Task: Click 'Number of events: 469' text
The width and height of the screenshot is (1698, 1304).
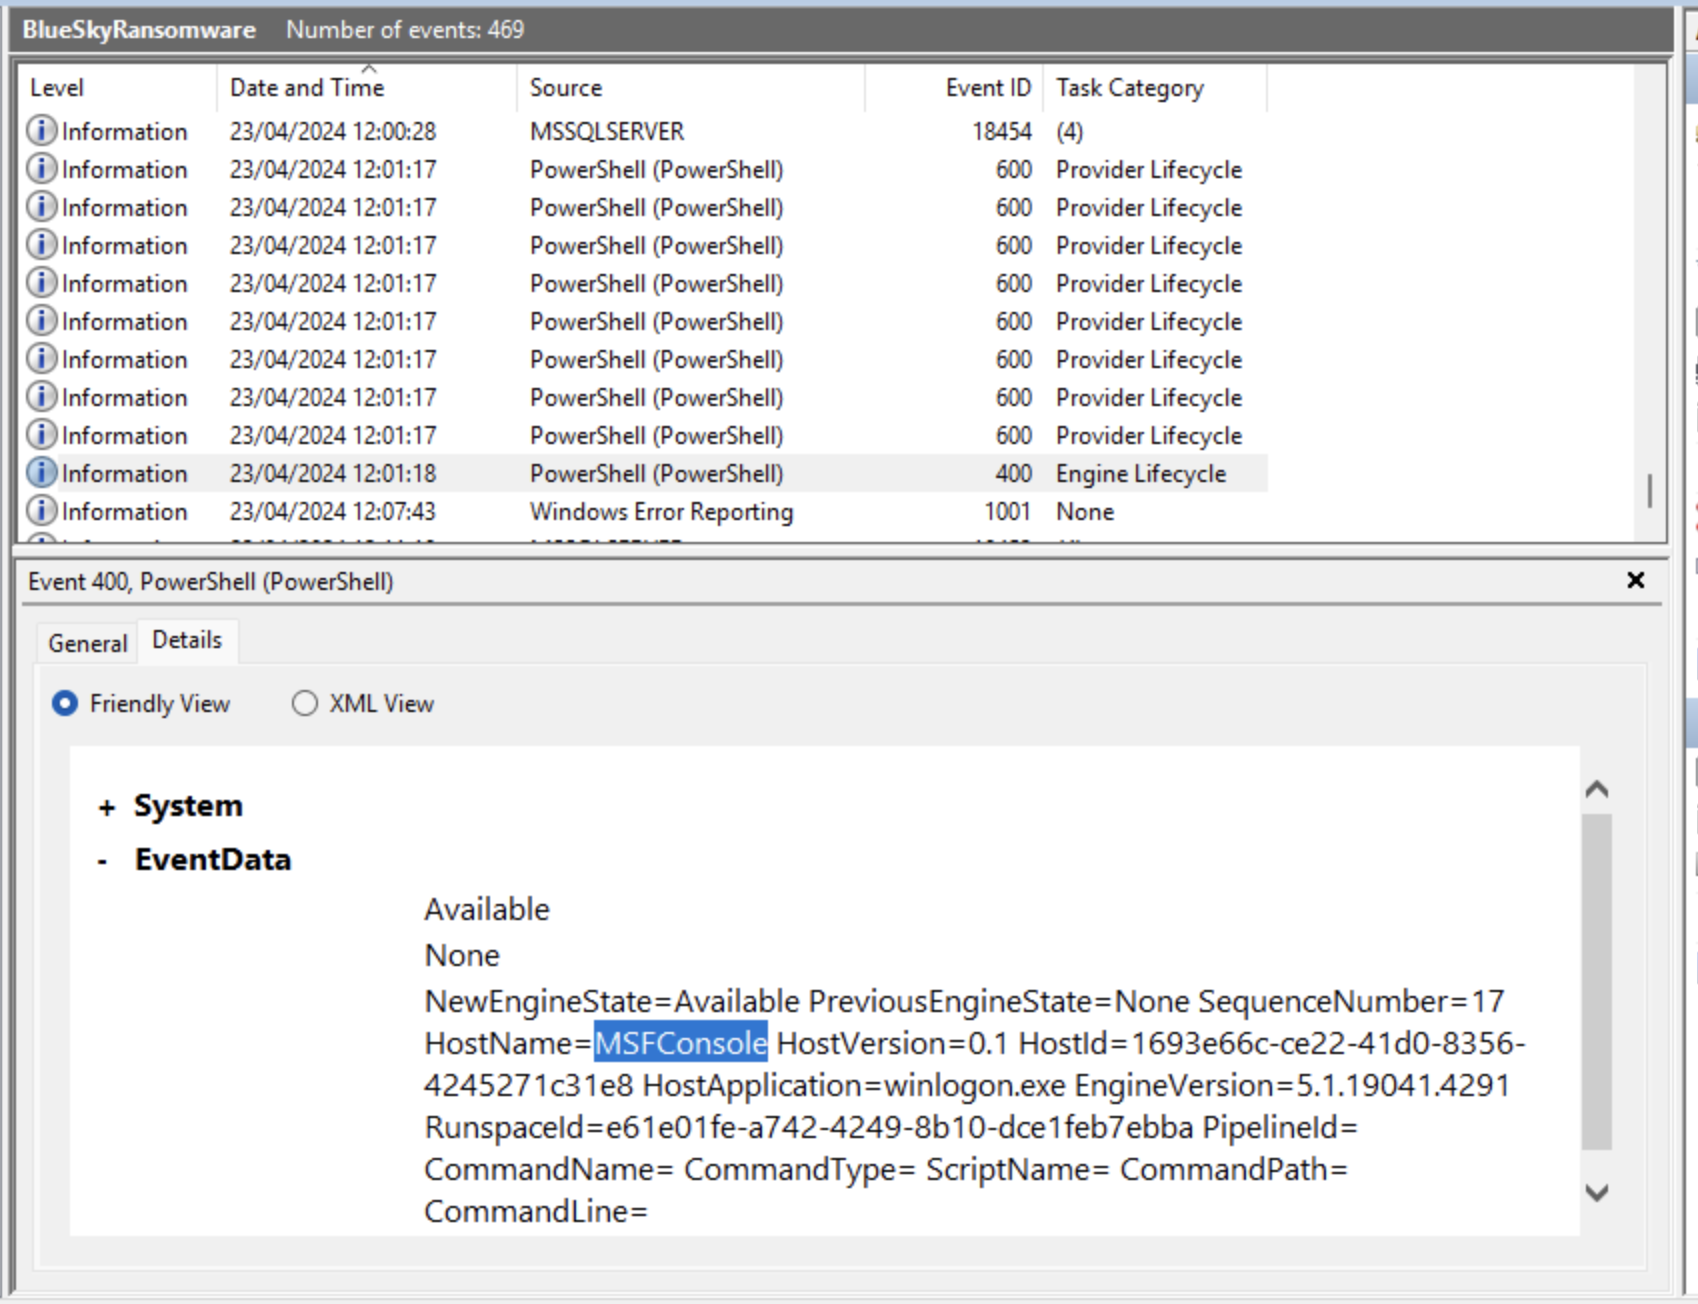Action: click(x=405, y=30)
